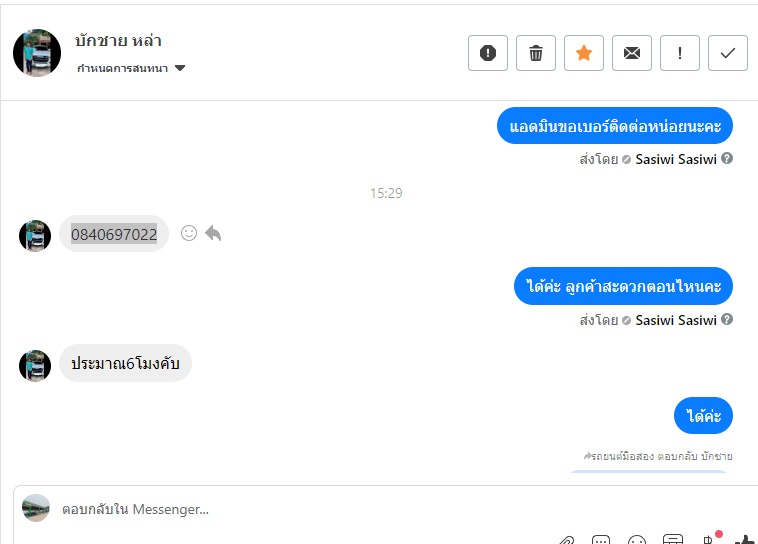
Task: Reply to the 0840697022 message with arrow
Action: pos(213,233)
